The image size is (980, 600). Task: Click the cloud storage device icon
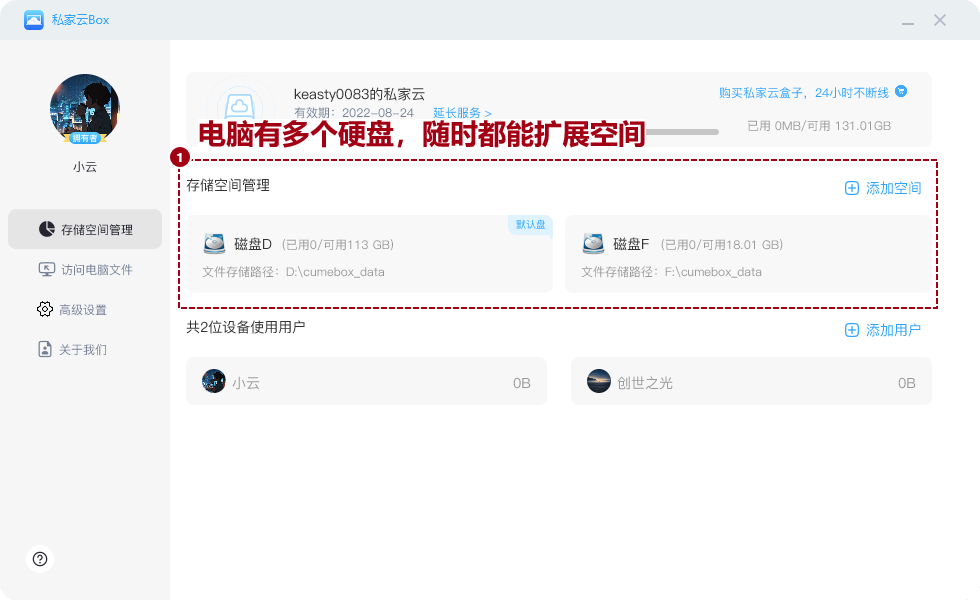pos(239,105)
